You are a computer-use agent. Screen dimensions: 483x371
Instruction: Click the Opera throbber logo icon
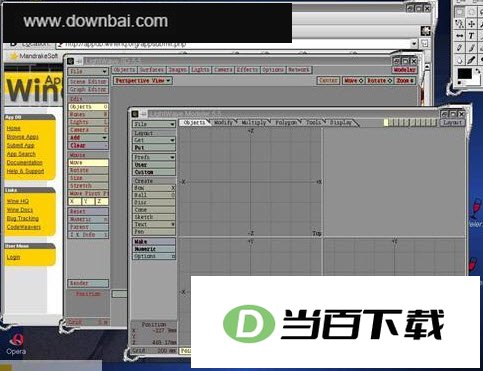coord(425,31)
